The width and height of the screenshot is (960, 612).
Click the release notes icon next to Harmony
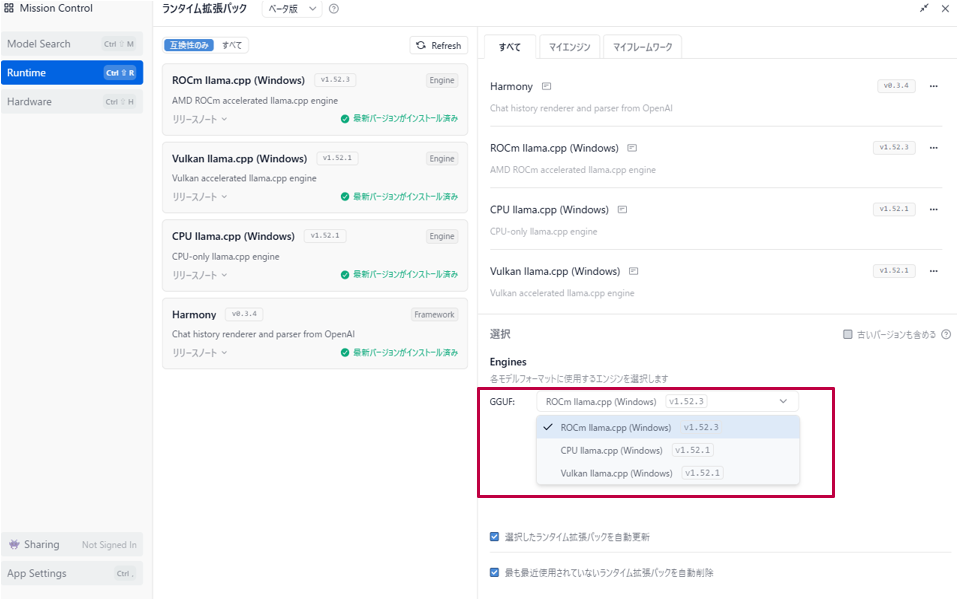click(546, 87)
